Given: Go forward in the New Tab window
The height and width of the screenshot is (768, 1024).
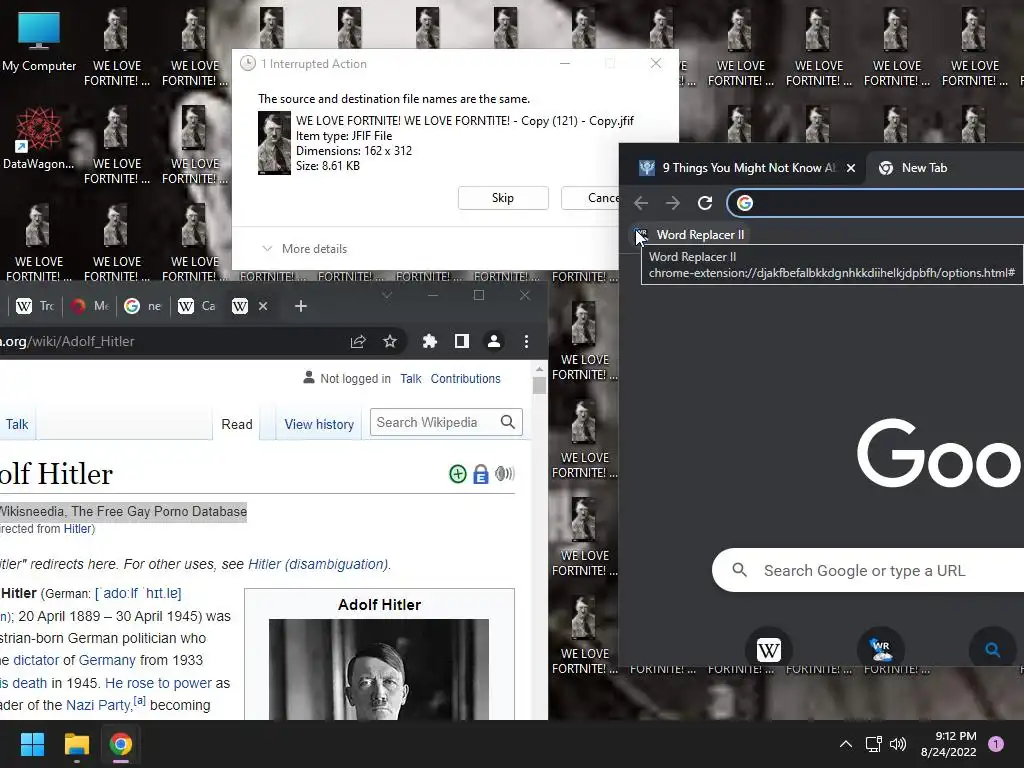Looking at the screenshot, I should (x=673, y=203).
